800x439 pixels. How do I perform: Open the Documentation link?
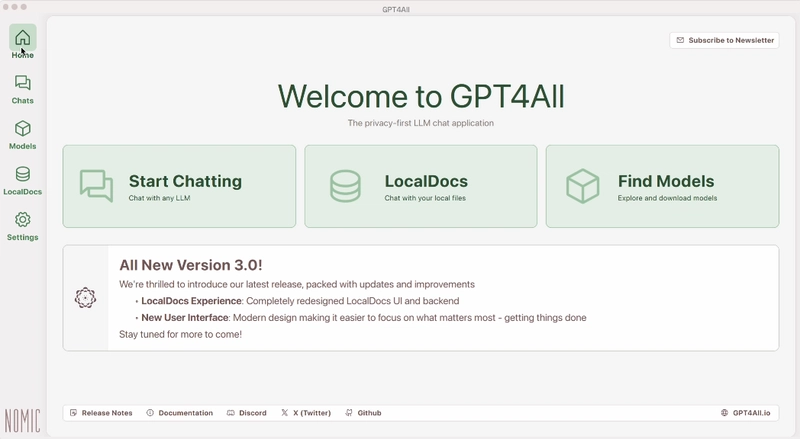(180, 413)
